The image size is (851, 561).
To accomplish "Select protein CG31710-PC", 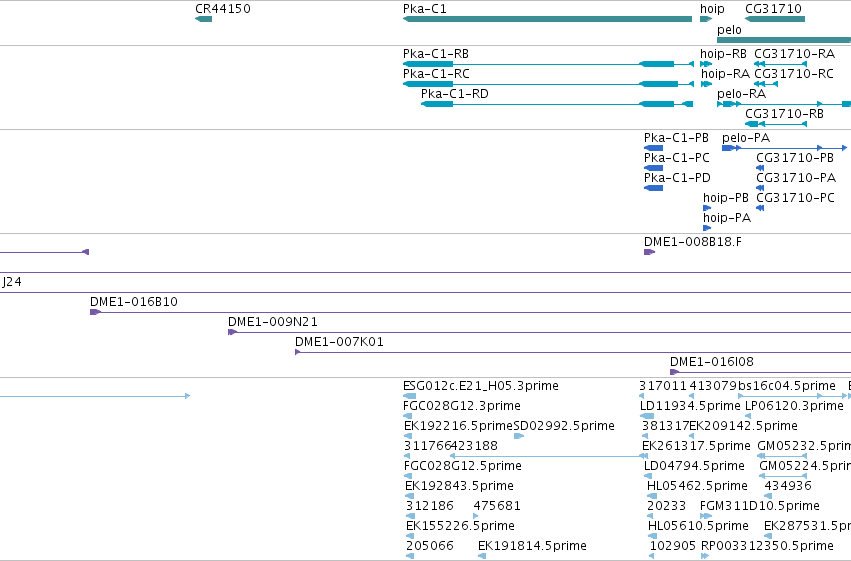I will click(760, 208).
